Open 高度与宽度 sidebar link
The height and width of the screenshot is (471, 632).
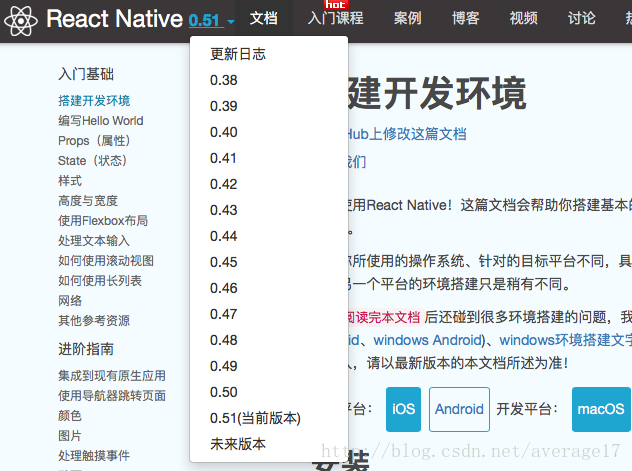click(x=88, y=201)
